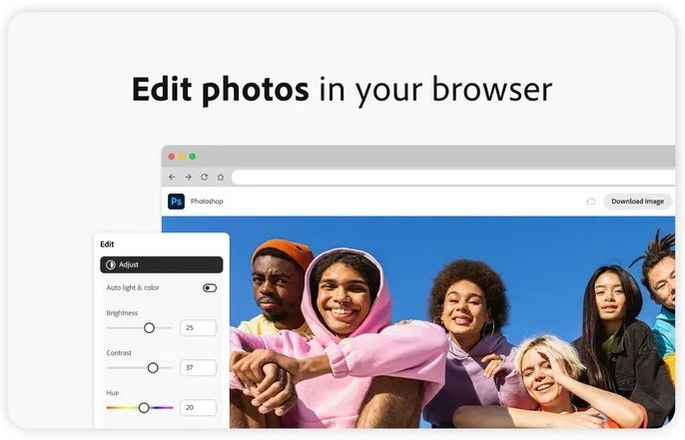This screenshot has height=440, width=685.
Task: Click the browser address bar
Action: tap(453, 177)
